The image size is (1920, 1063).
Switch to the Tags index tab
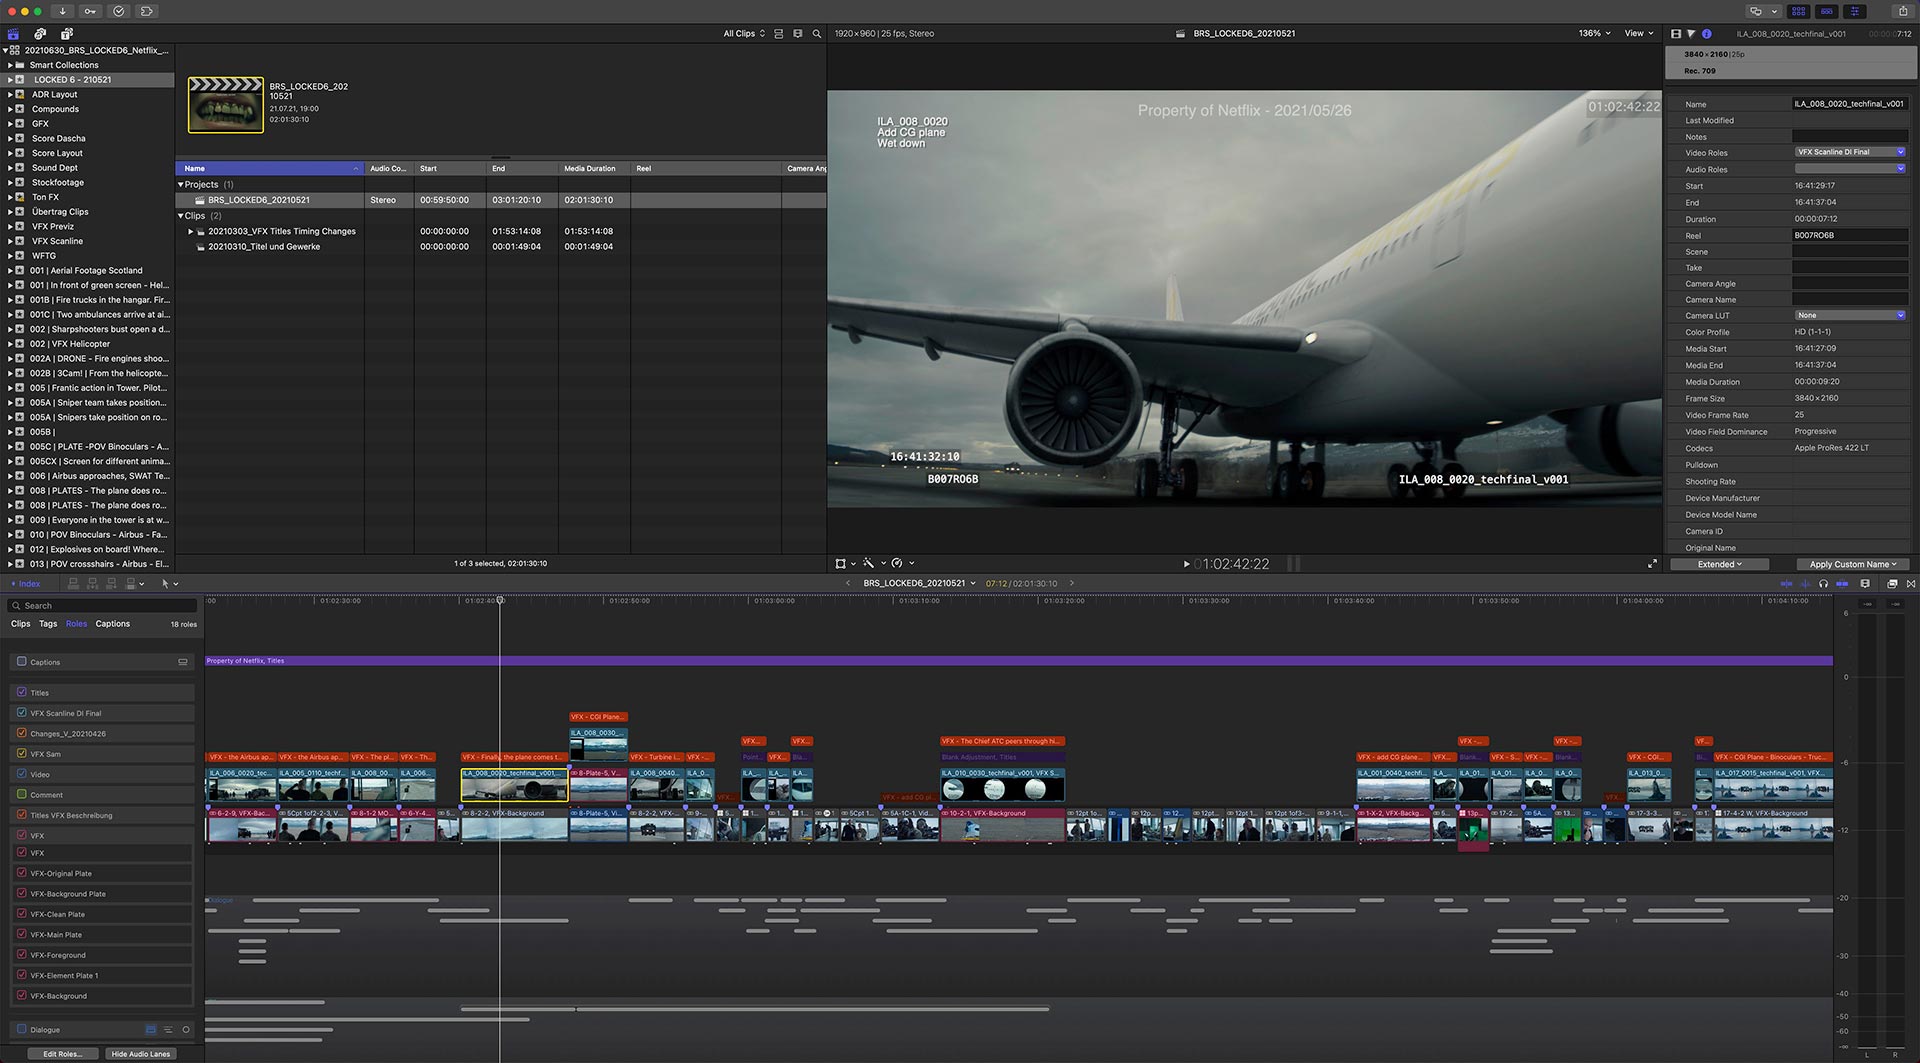[x=48, y=624]
